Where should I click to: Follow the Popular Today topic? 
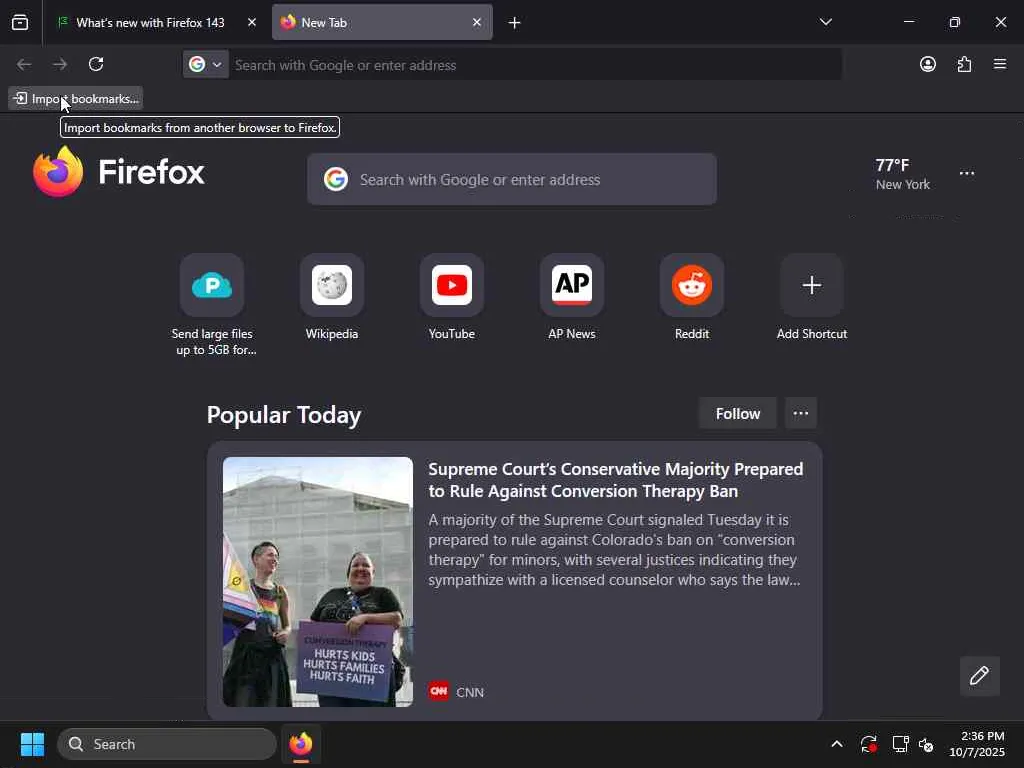(x=738, y=413)
